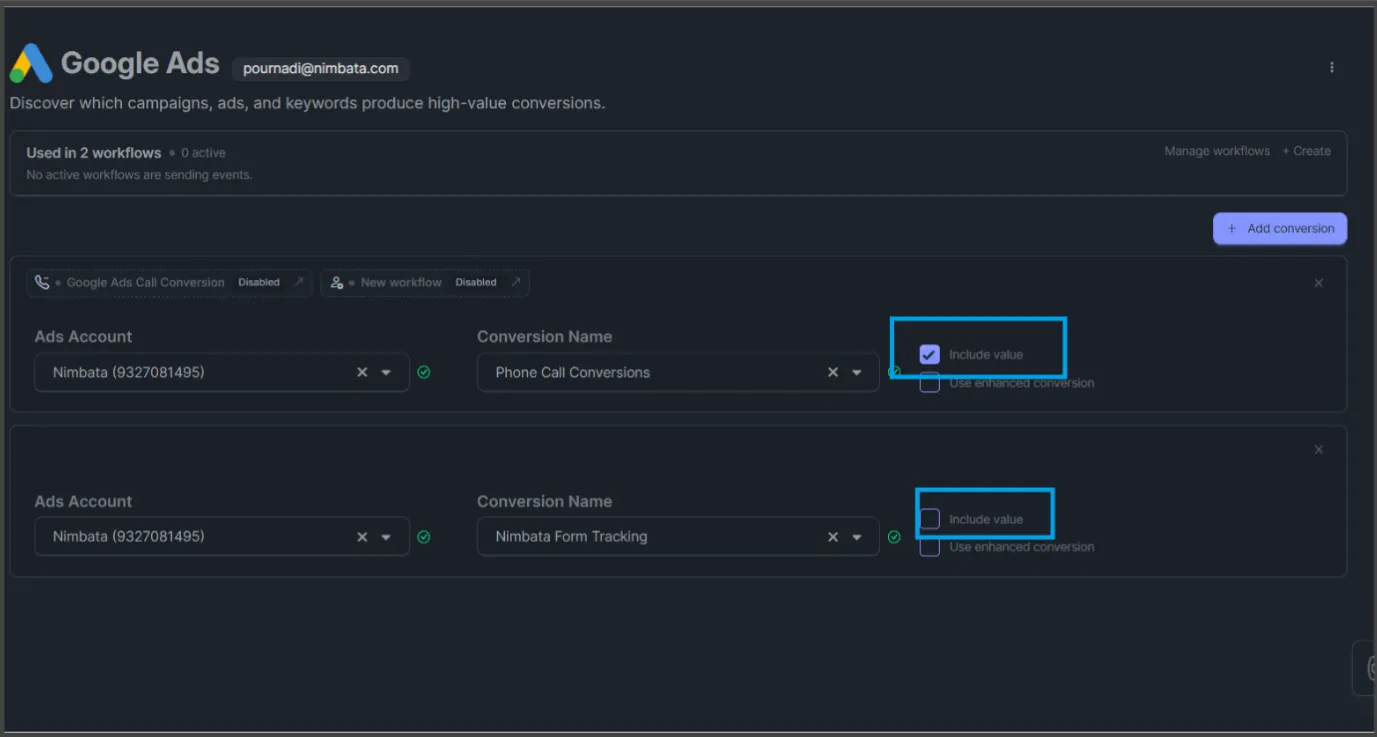Click the Add conversion button
This screenshot has width=1377, height=737.
point(1280,228)
